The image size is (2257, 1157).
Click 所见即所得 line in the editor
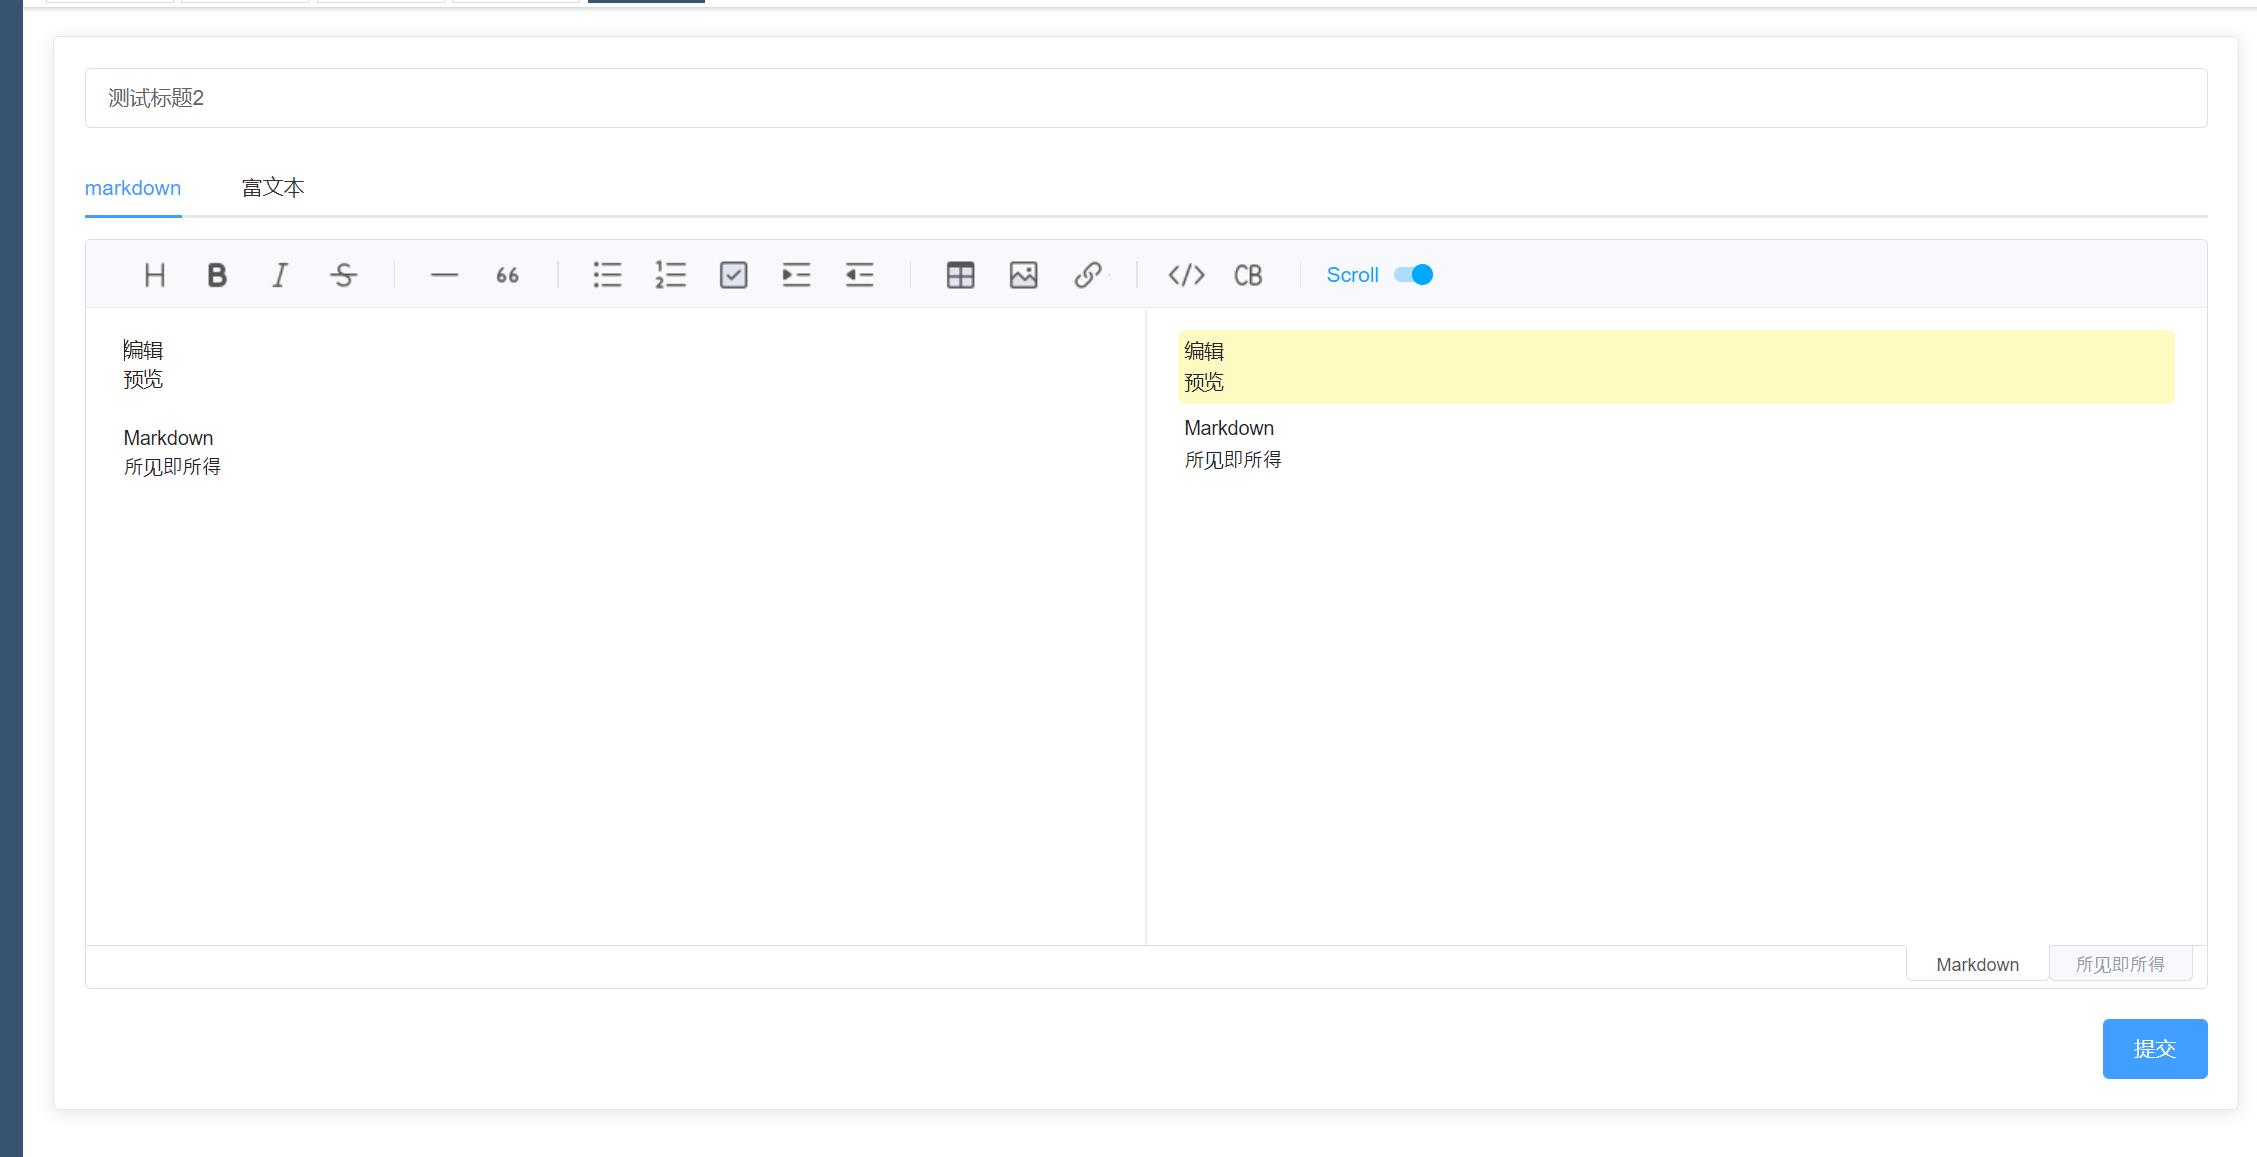click(x=172, y=467)
